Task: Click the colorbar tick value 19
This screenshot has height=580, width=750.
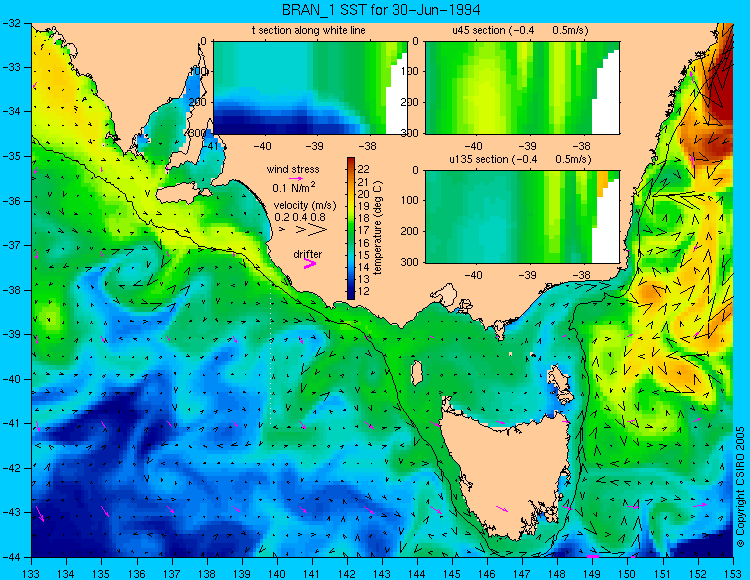Action: pos(364,206)
